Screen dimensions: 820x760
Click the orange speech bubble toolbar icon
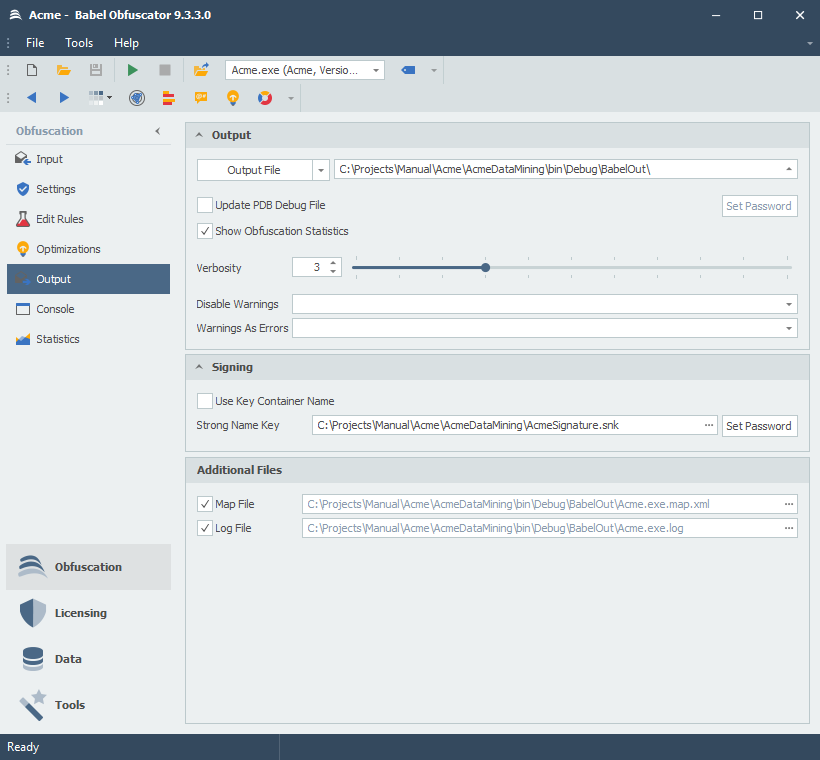coord(201,97)
